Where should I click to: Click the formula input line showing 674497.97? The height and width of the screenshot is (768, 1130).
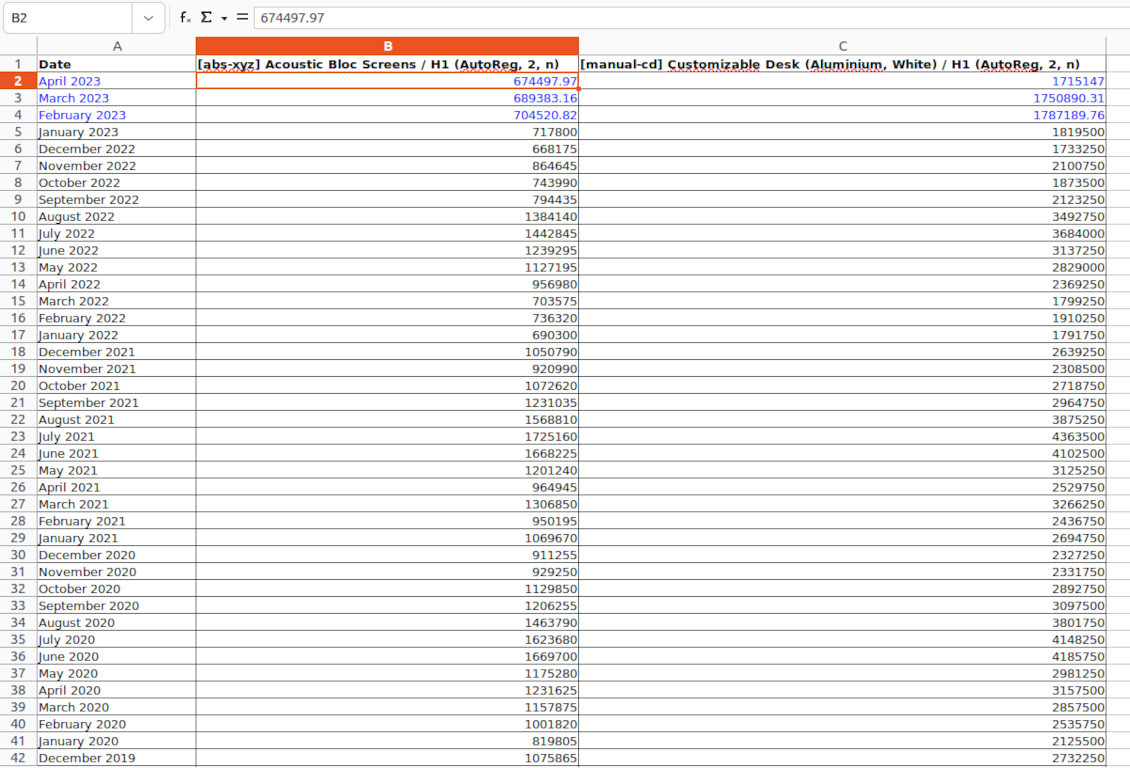tap(692, 18)
